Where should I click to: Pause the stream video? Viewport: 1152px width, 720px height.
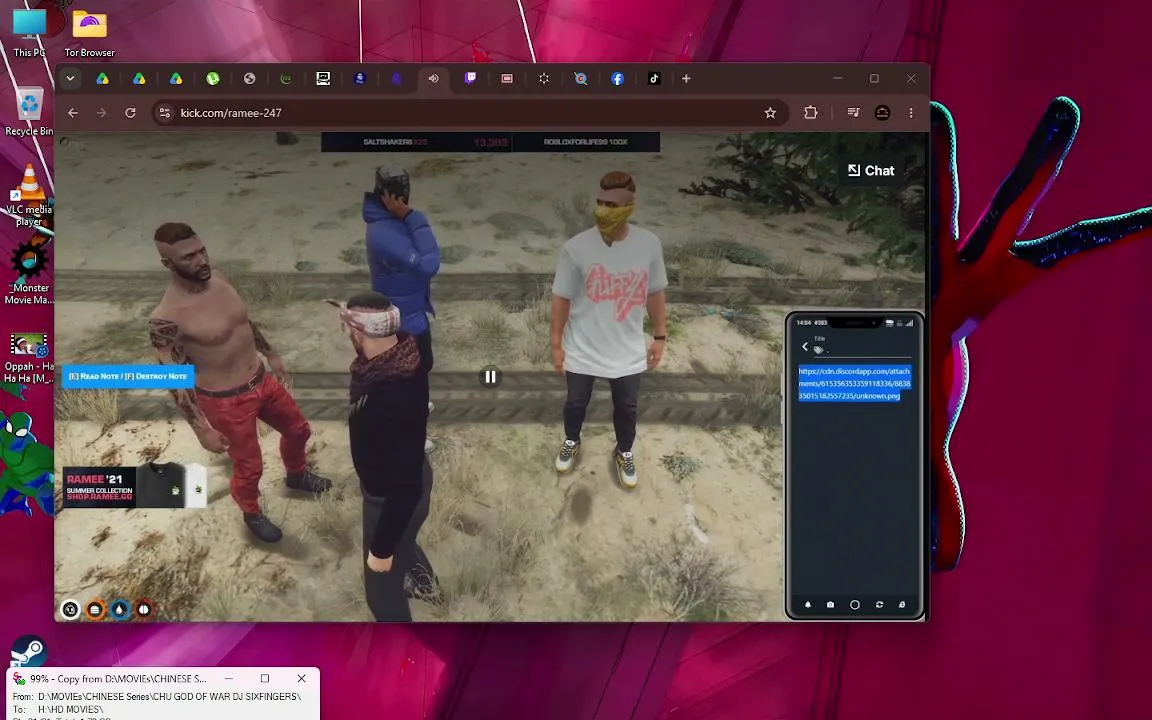(x=490, y=377)
